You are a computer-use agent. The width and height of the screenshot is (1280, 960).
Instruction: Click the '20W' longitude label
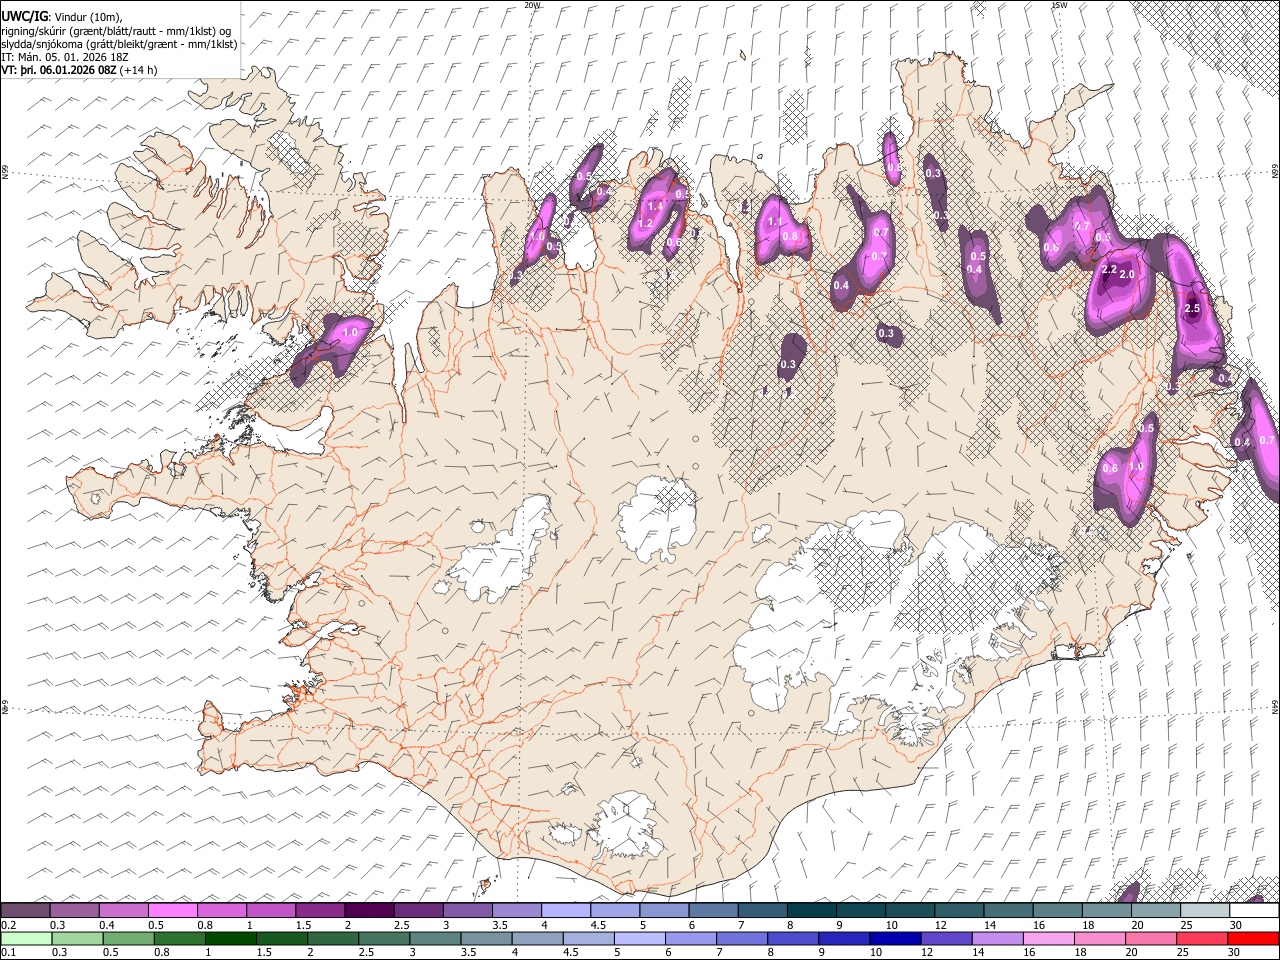[x=532, y=5]
